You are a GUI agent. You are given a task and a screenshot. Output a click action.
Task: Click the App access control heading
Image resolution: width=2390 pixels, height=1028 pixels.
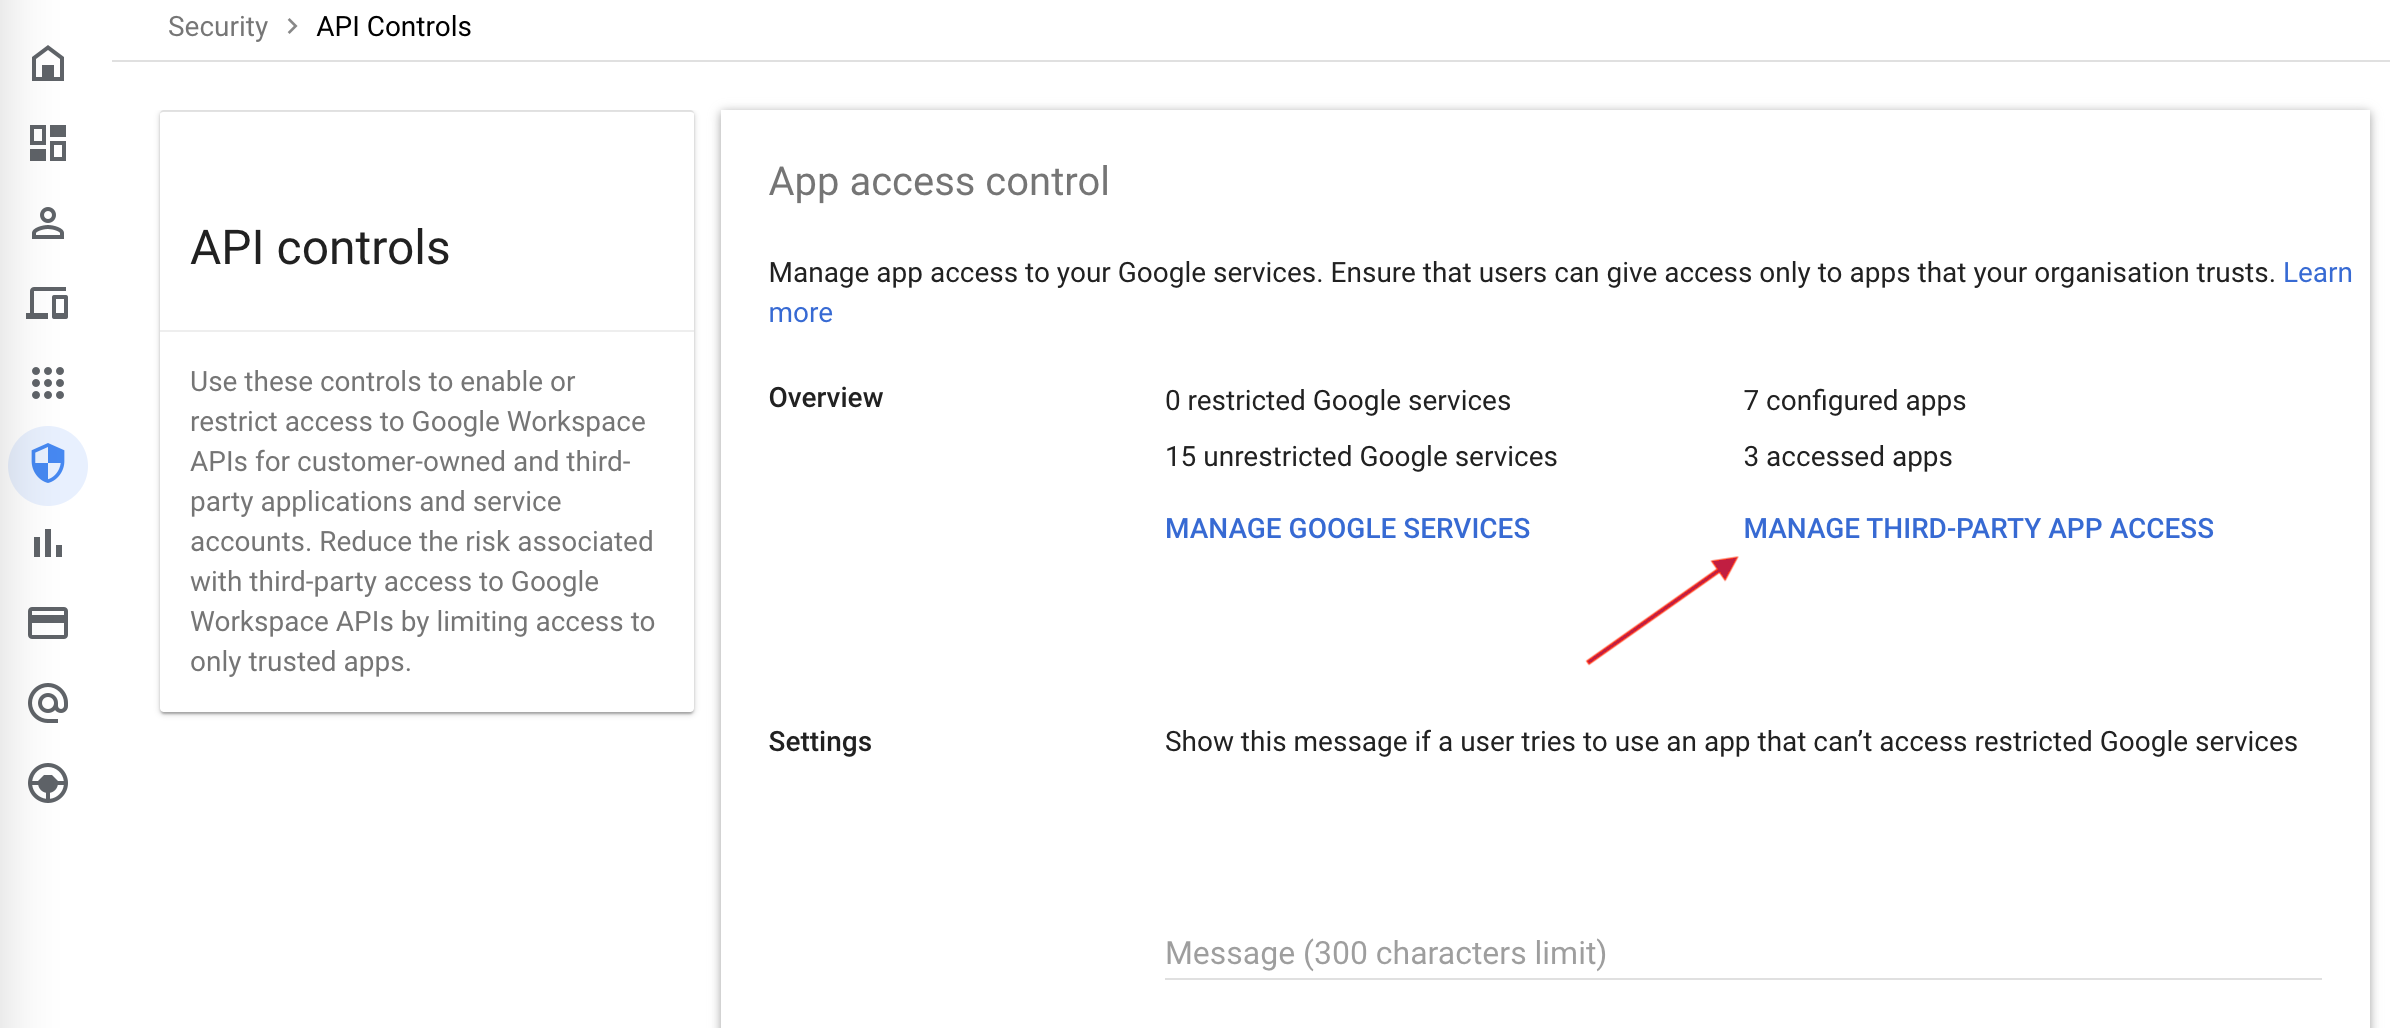pos(938,182)
